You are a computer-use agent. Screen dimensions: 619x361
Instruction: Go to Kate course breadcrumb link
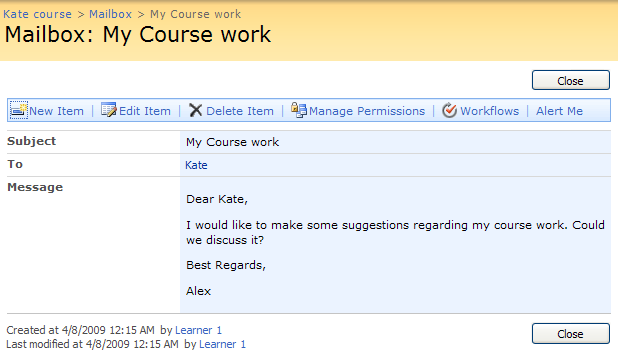point(38,14)
